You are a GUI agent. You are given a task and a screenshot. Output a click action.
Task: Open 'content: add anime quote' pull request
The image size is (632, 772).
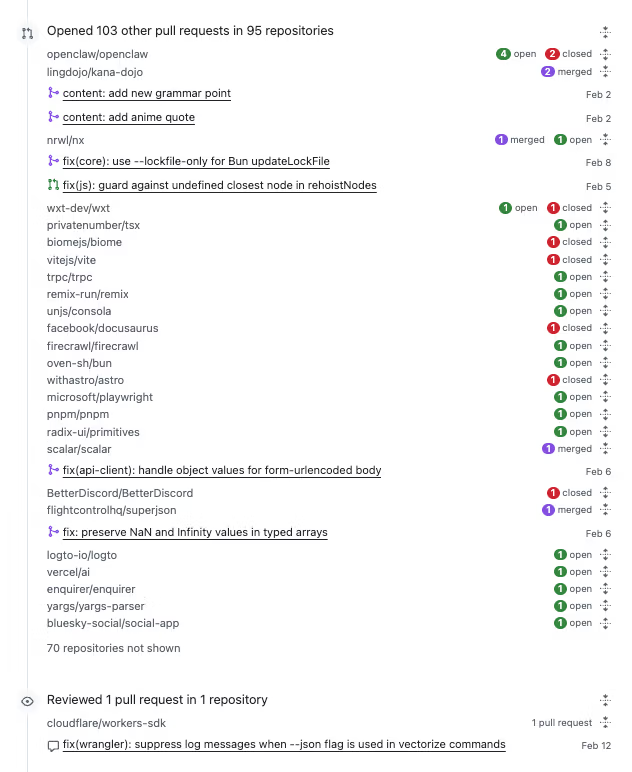coord(129,118)
